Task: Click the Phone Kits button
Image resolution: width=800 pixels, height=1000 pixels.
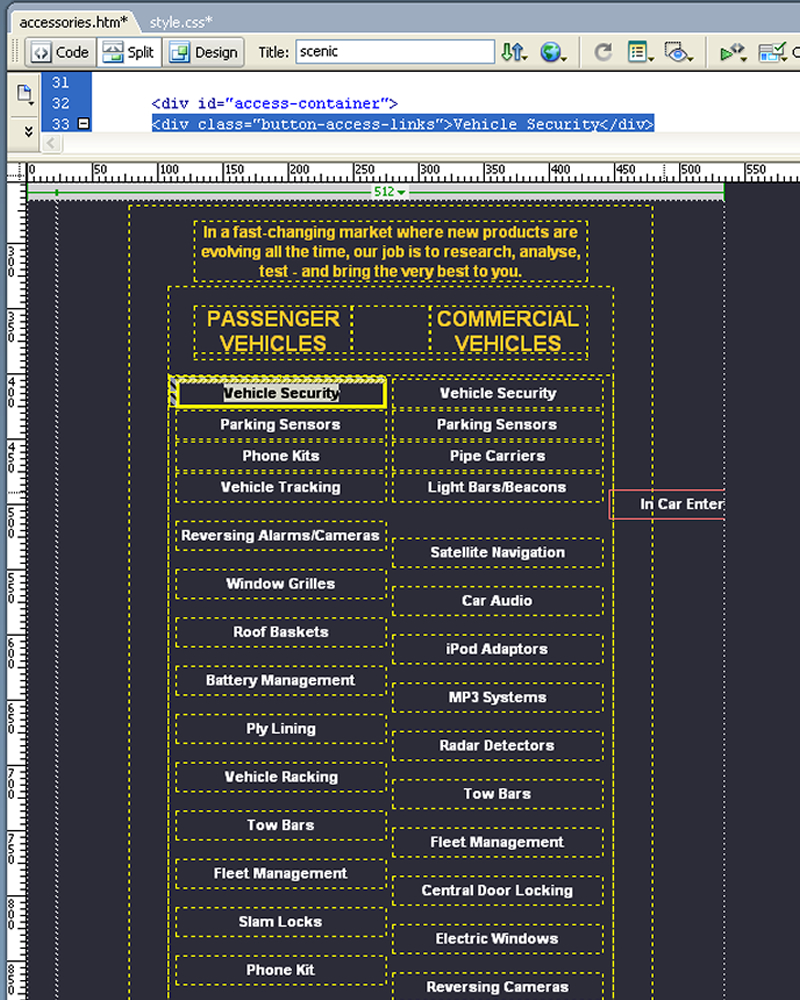Action: pos(281,455)
